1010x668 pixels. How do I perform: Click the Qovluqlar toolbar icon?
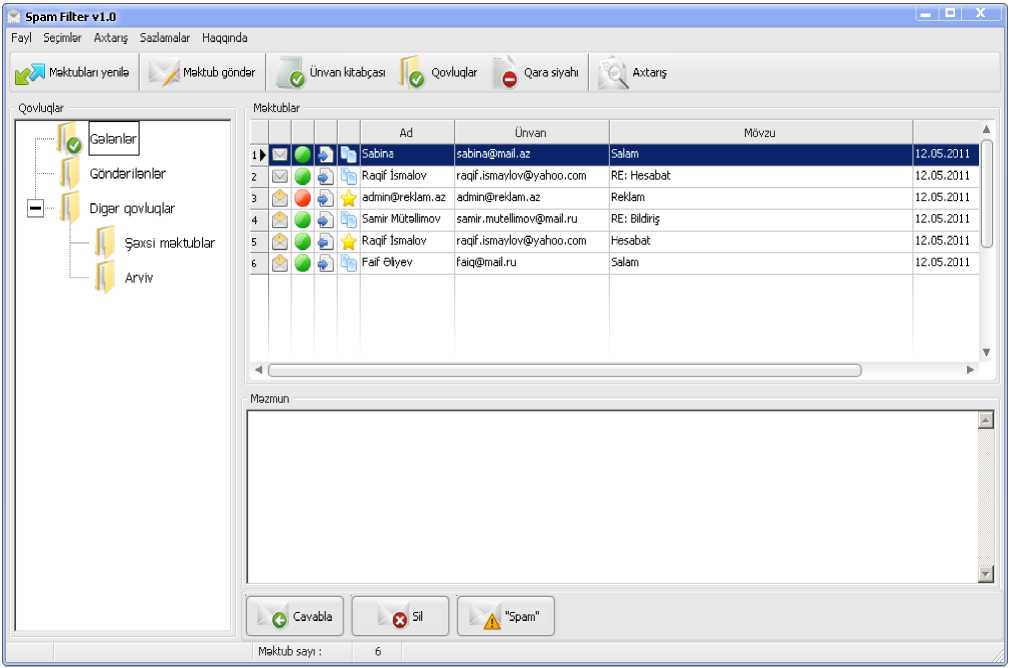pyautogui.click(x=412, y=73)
